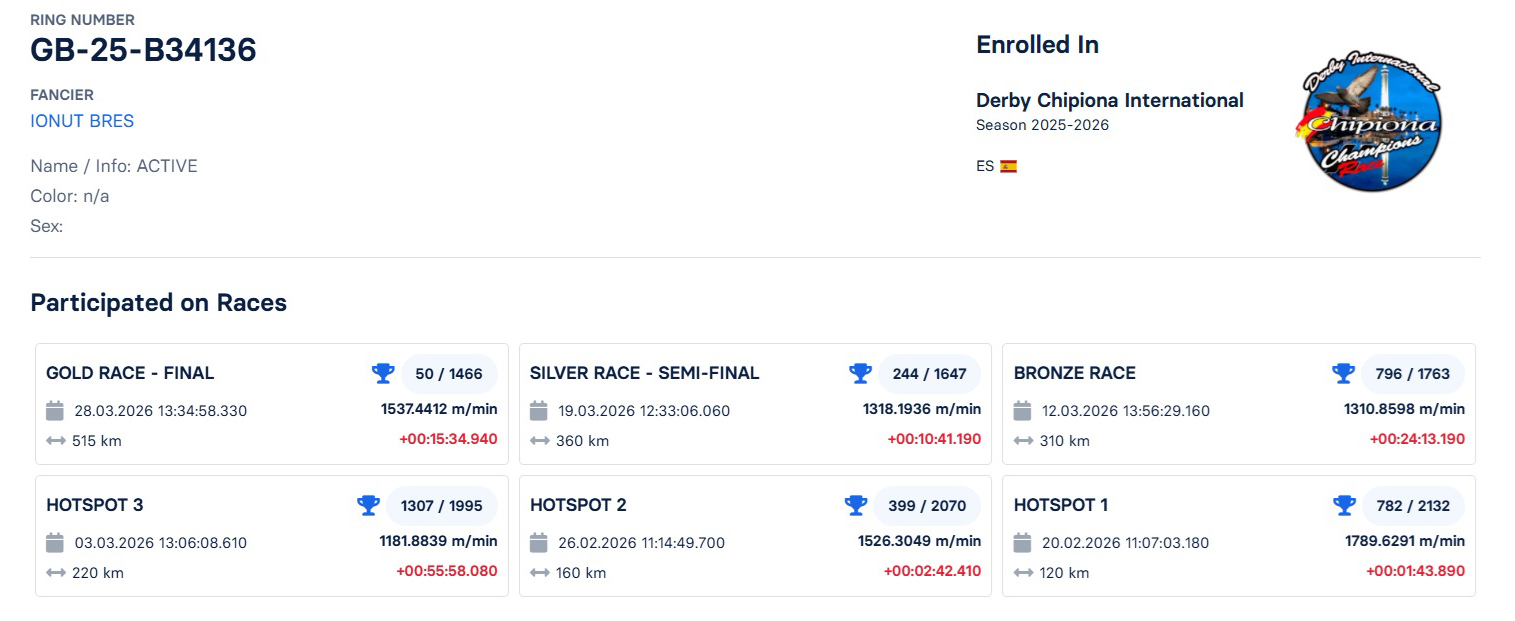Click the trophy icon on Gold Race card
Screen dimensions: 1515x621
click(383, 372)
